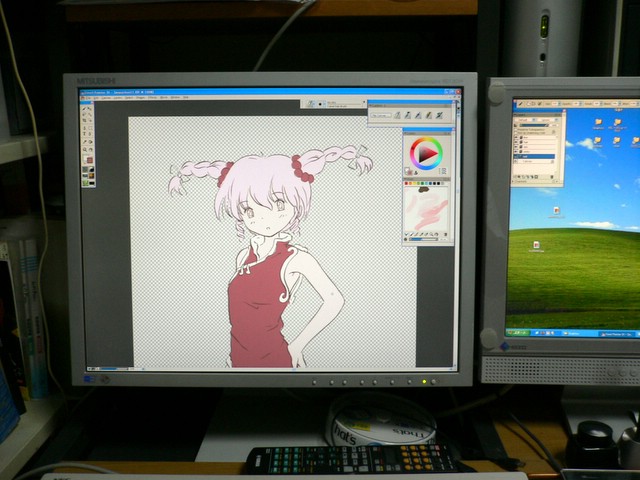Viewport: 640px width, 480px height.
Task: Expand the collapsed palette below Layers
Action: [513, 181]
